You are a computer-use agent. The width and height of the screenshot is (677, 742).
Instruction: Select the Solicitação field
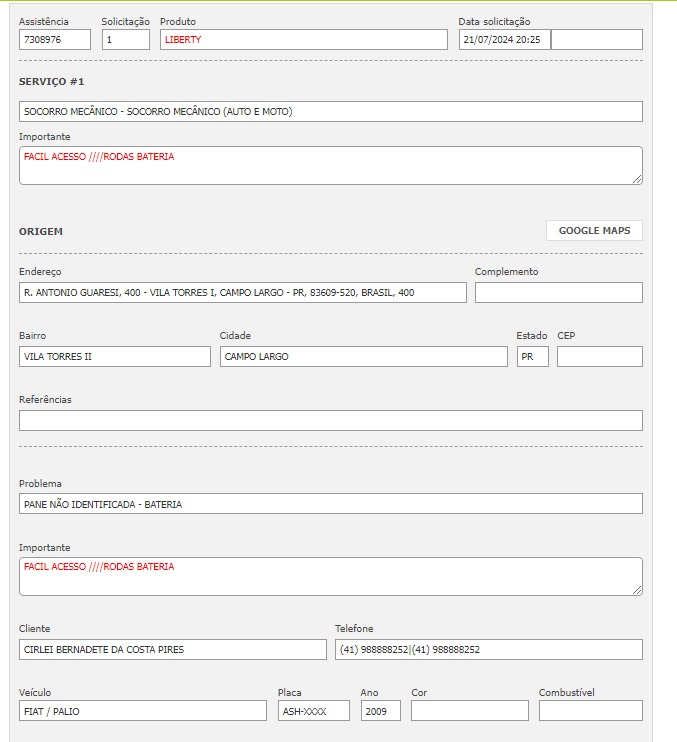pyautogui.click(x=125, y=40)
